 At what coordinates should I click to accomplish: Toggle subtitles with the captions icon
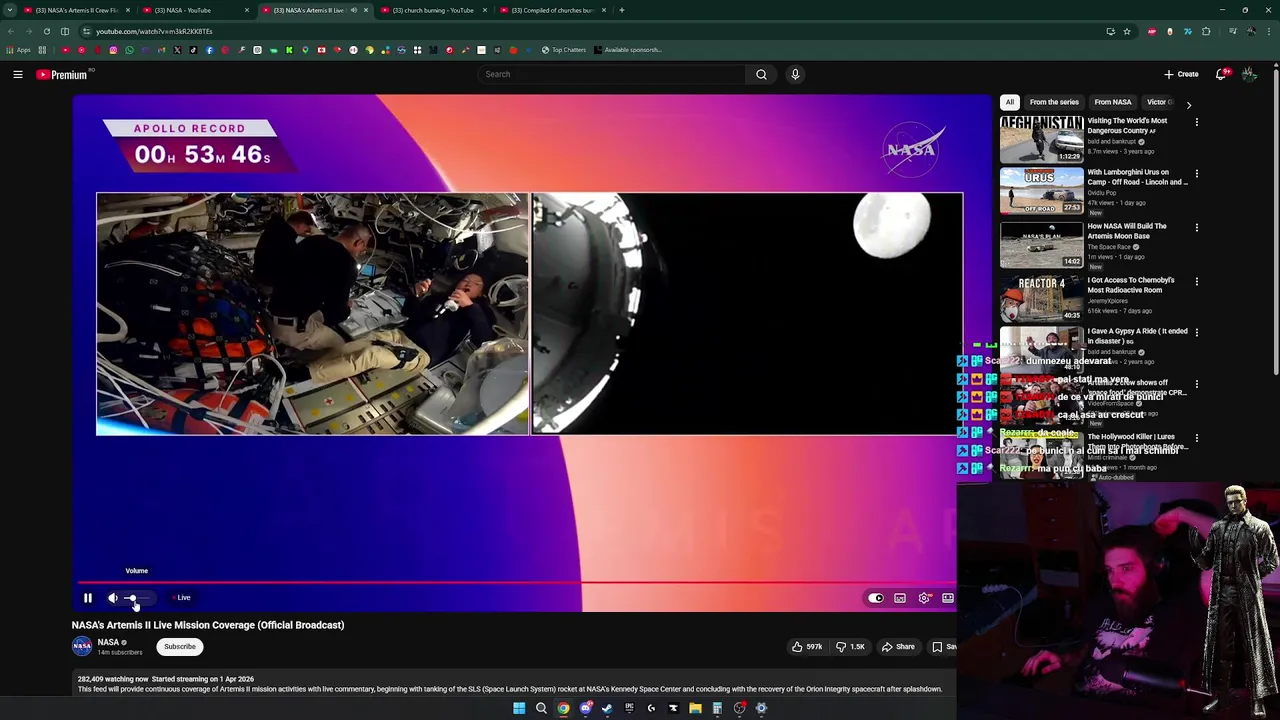[900, 598]
